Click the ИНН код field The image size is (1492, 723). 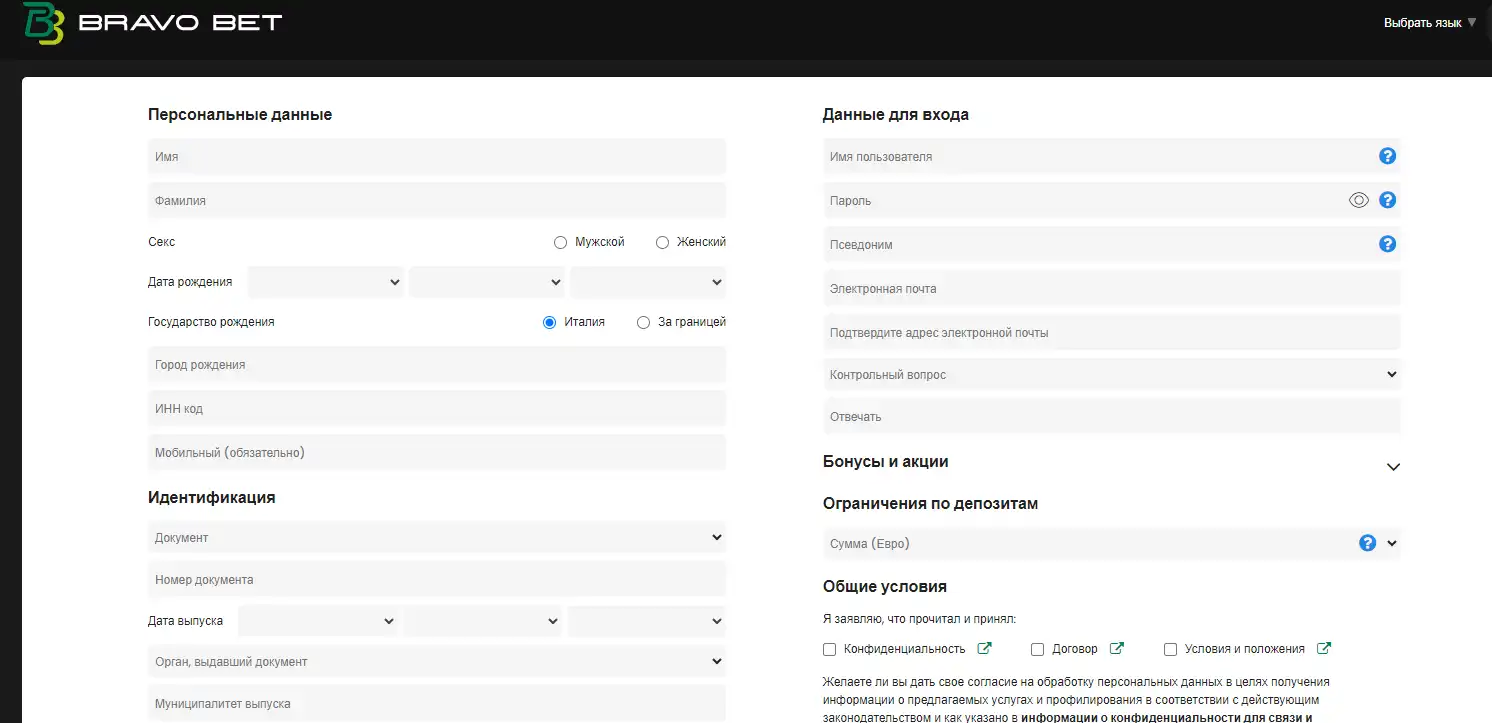(x=437, y=409)
